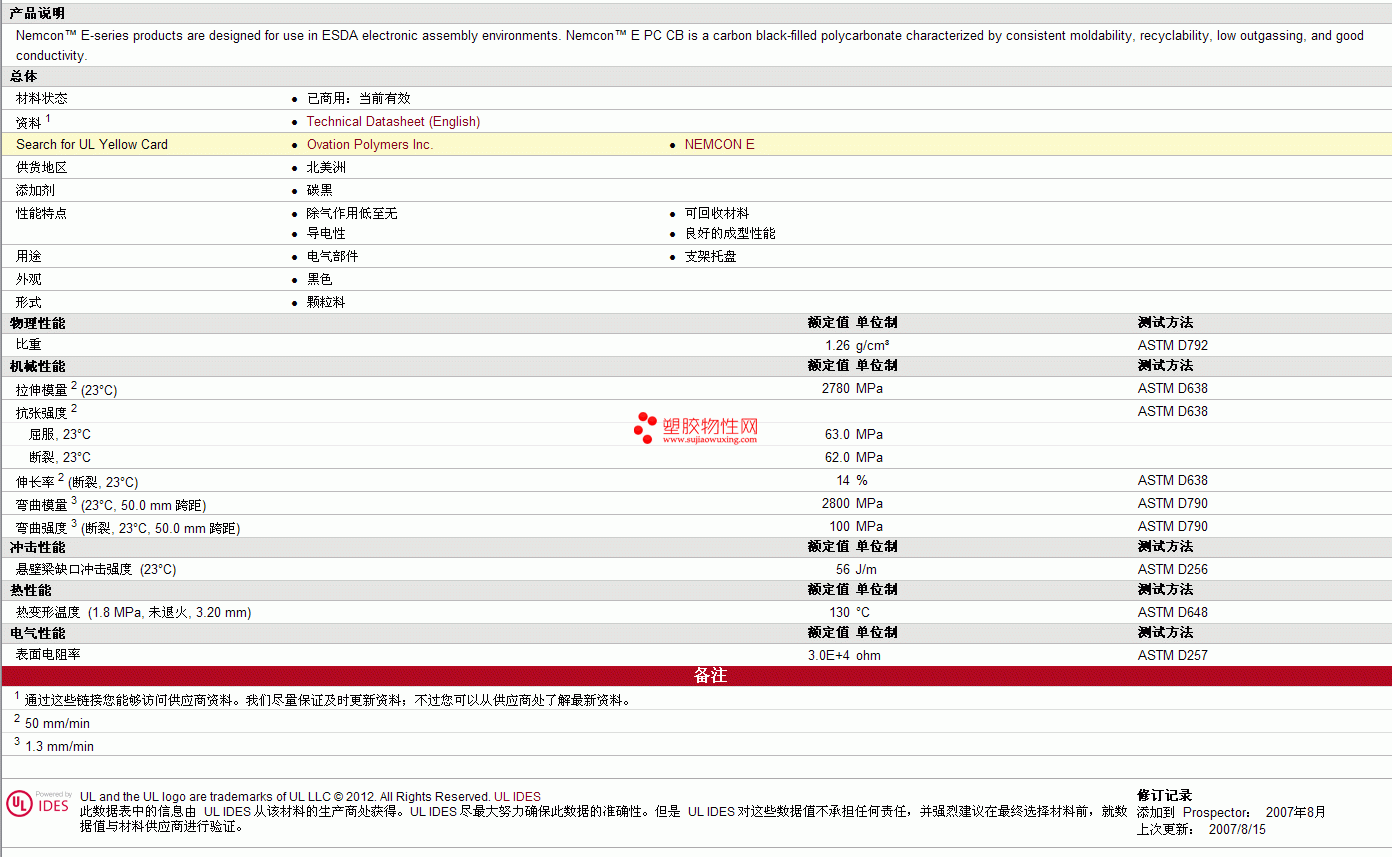This screenshot has height=857, width=1392.
Task: Click the 可回收材料 feature
Action: [717, 213]
